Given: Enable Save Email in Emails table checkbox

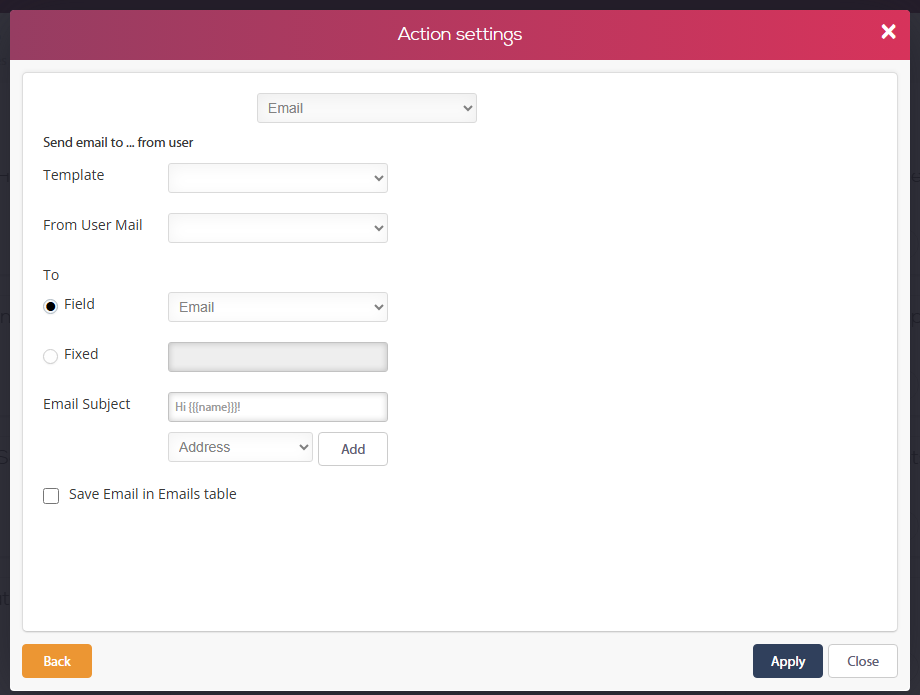Looking at the screenshot, I should [x=51, y=496].
